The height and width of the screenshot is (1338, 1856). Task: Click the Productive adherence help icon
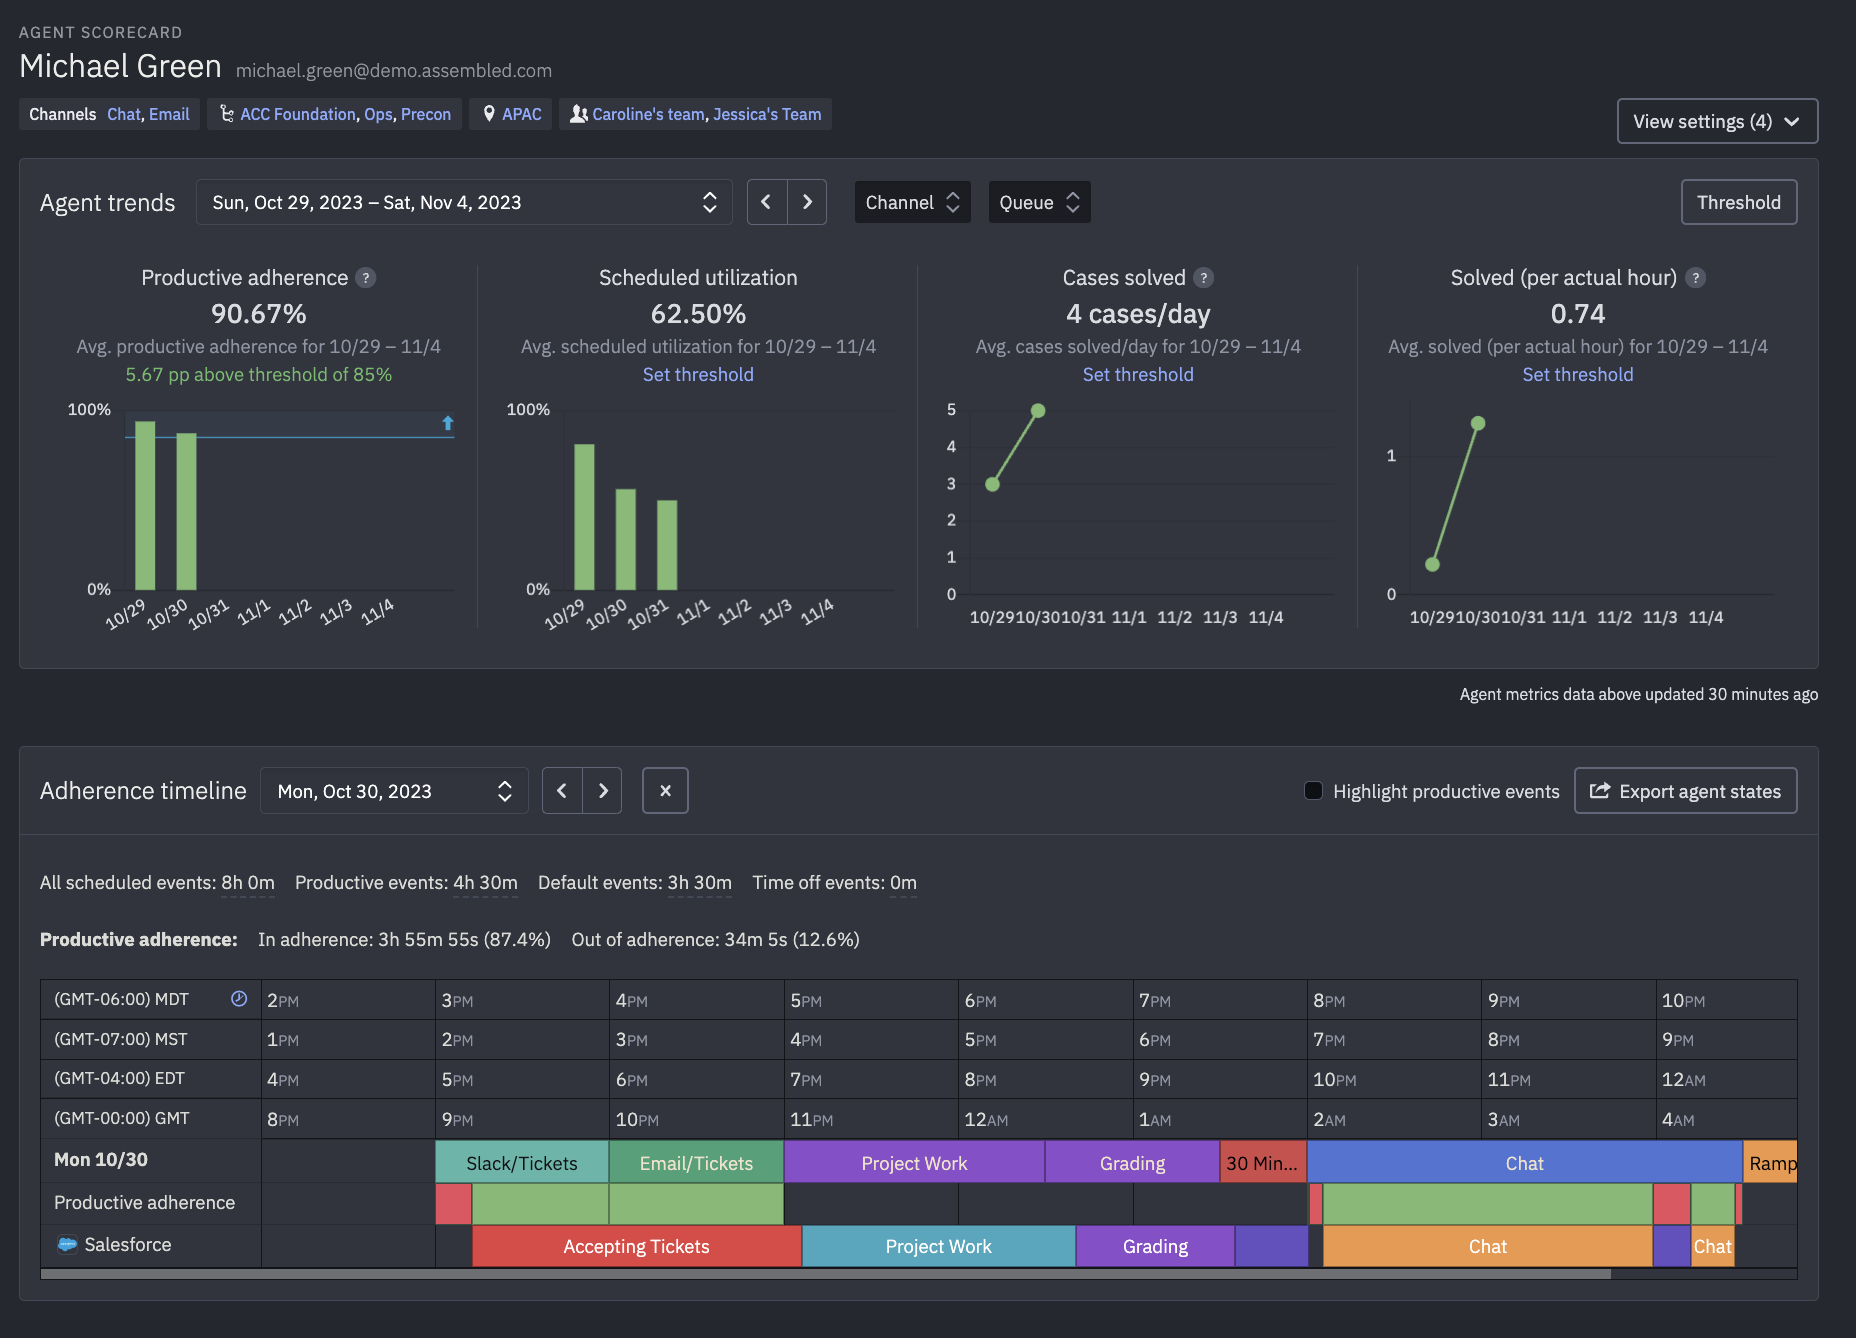[x=366, y=278]
